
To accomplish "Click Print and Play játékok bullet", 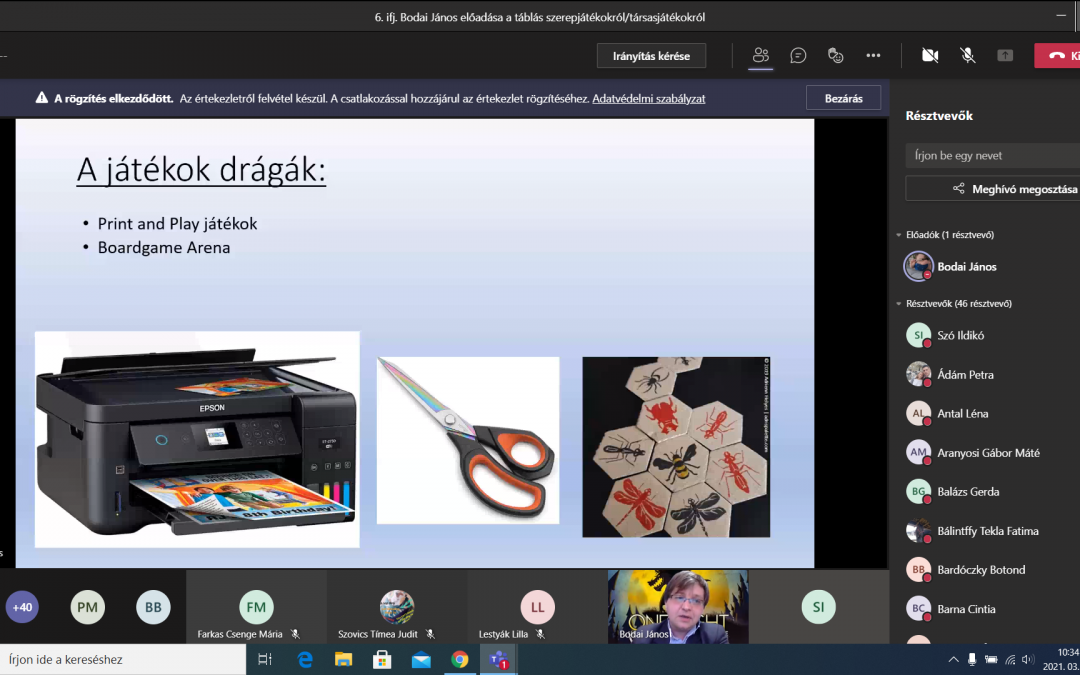I will tap(177, 224).
